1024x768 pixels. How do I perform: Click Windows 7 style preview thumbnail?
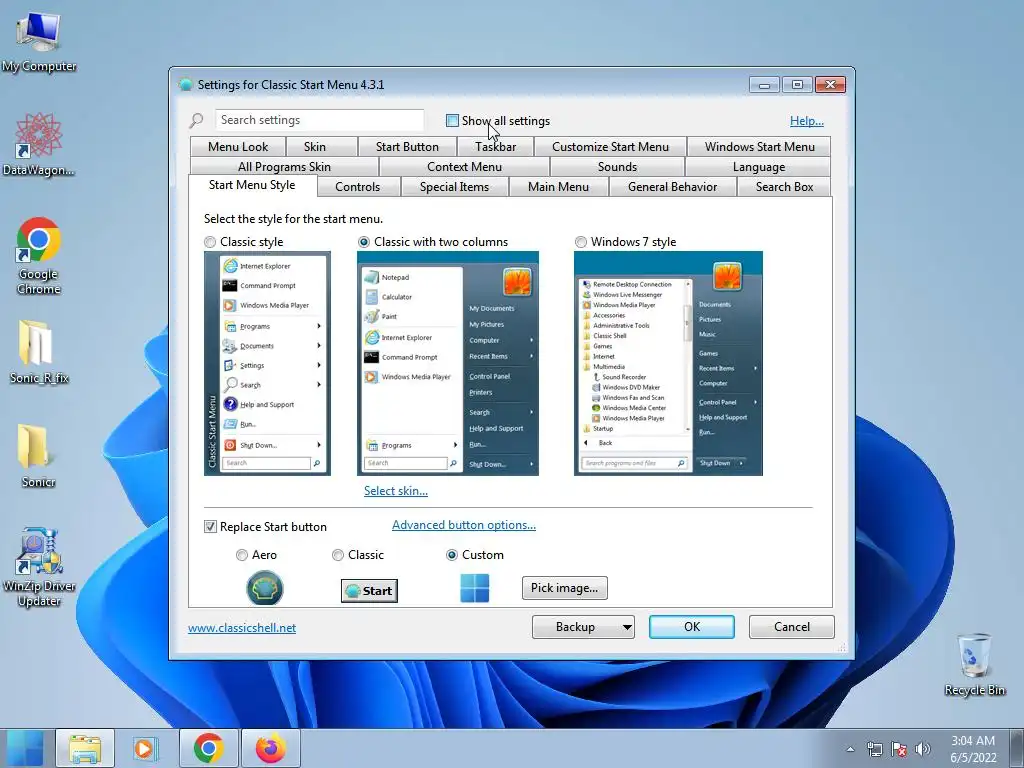(668, 363)
